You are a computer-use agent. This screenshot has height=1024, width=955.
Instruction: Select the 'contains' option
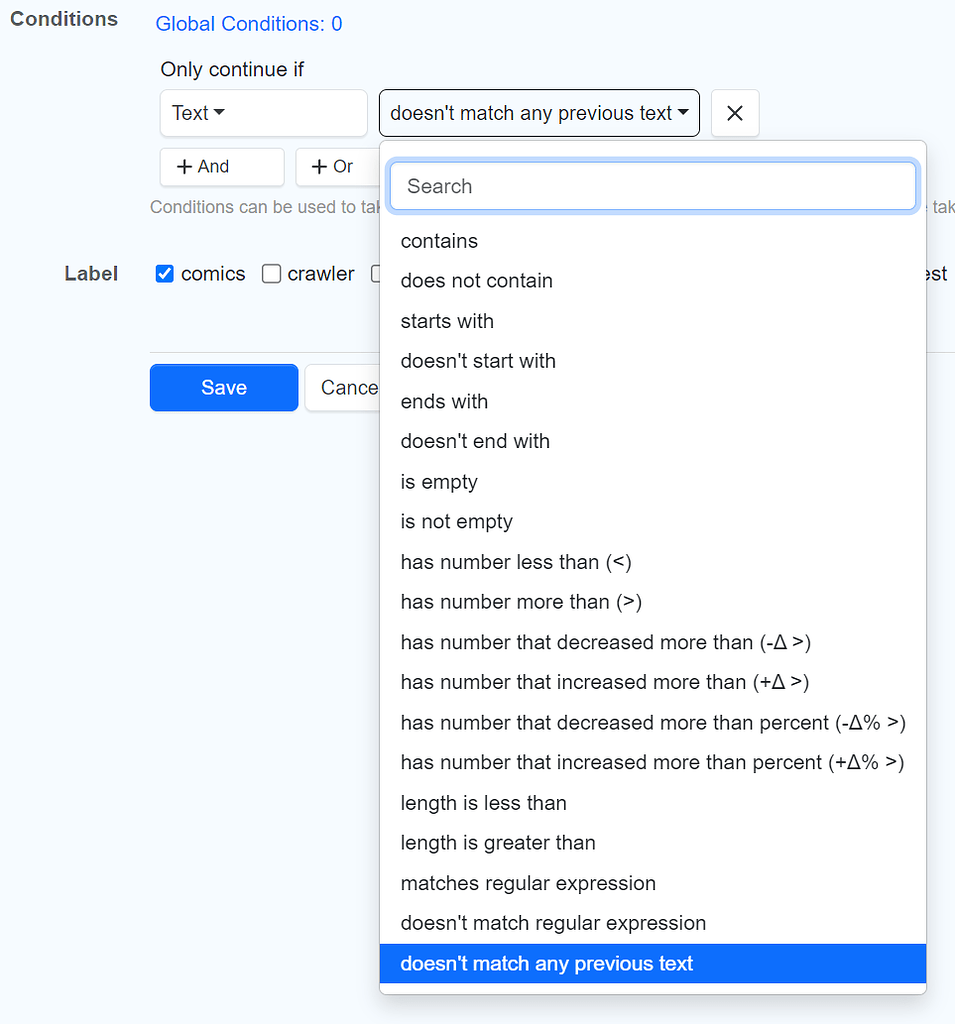coord(653,241)
